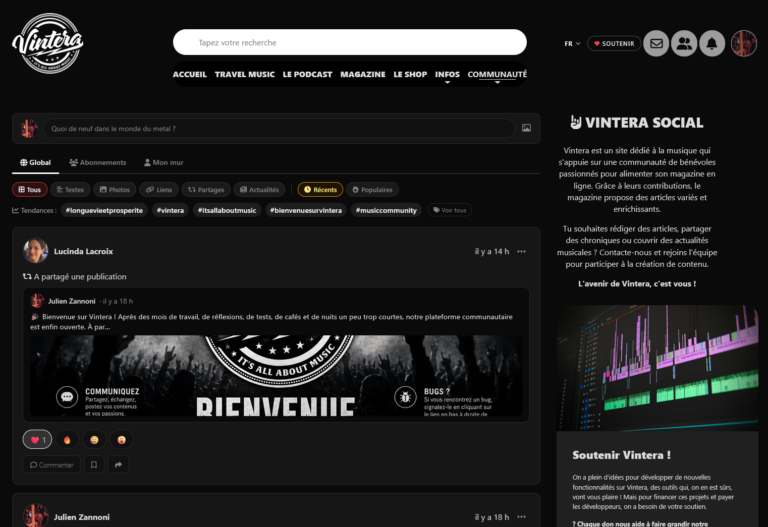Open the #itsallaboutmusic hashtag
This screenshot has width=768, height=527.
(x=227, y=210)
